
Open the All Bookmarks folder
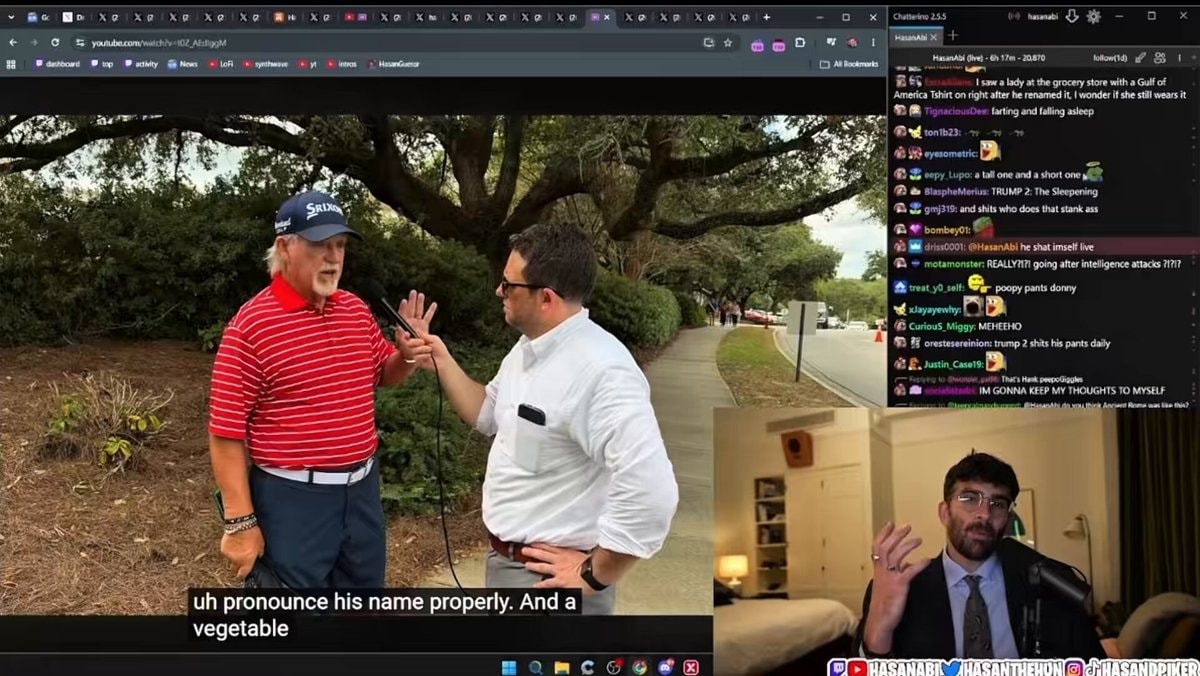(849, 64)
